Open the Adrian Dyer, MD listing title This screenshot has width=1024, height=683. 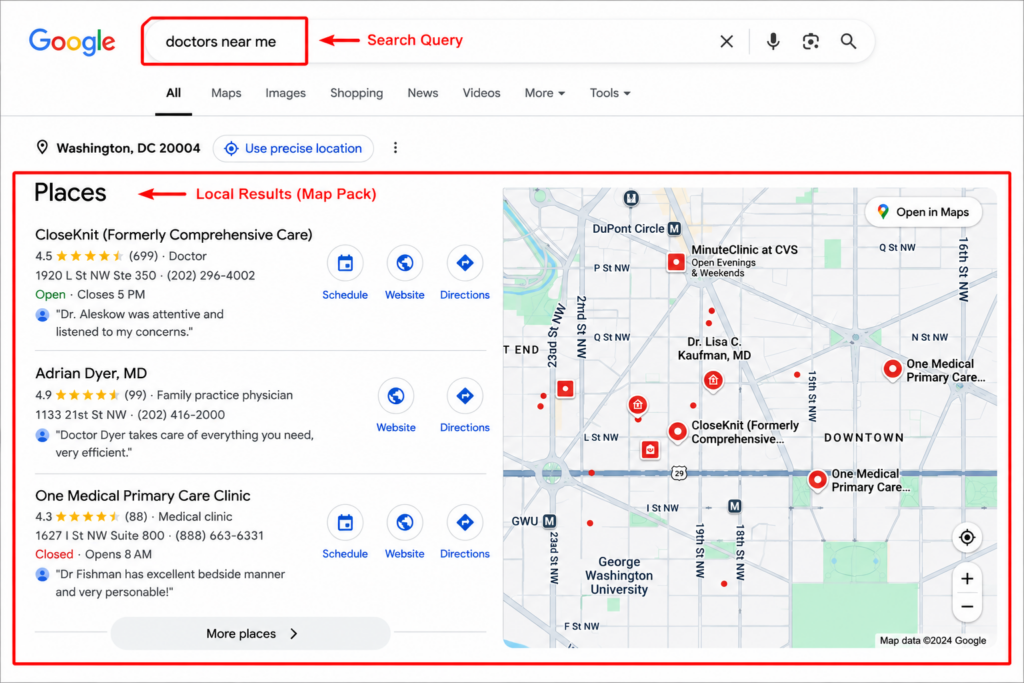tap(91, 373)
